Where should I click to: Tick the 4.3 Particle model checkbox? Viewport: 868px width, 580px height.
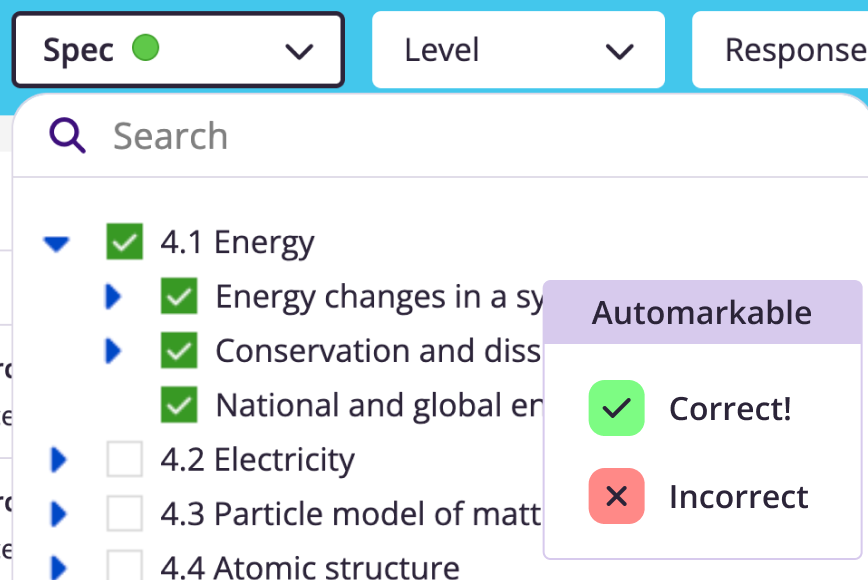tap(125, 513)
